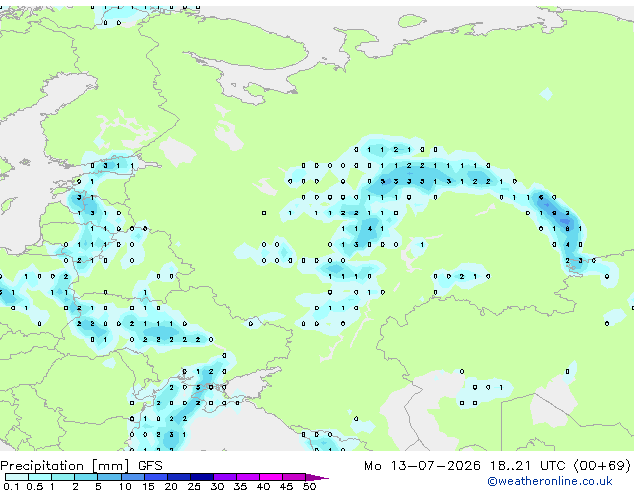The width and height of the screenshot is (634, 490).
Task: Select the 1–2 mm legend swatch
Action: coord(63,477)
